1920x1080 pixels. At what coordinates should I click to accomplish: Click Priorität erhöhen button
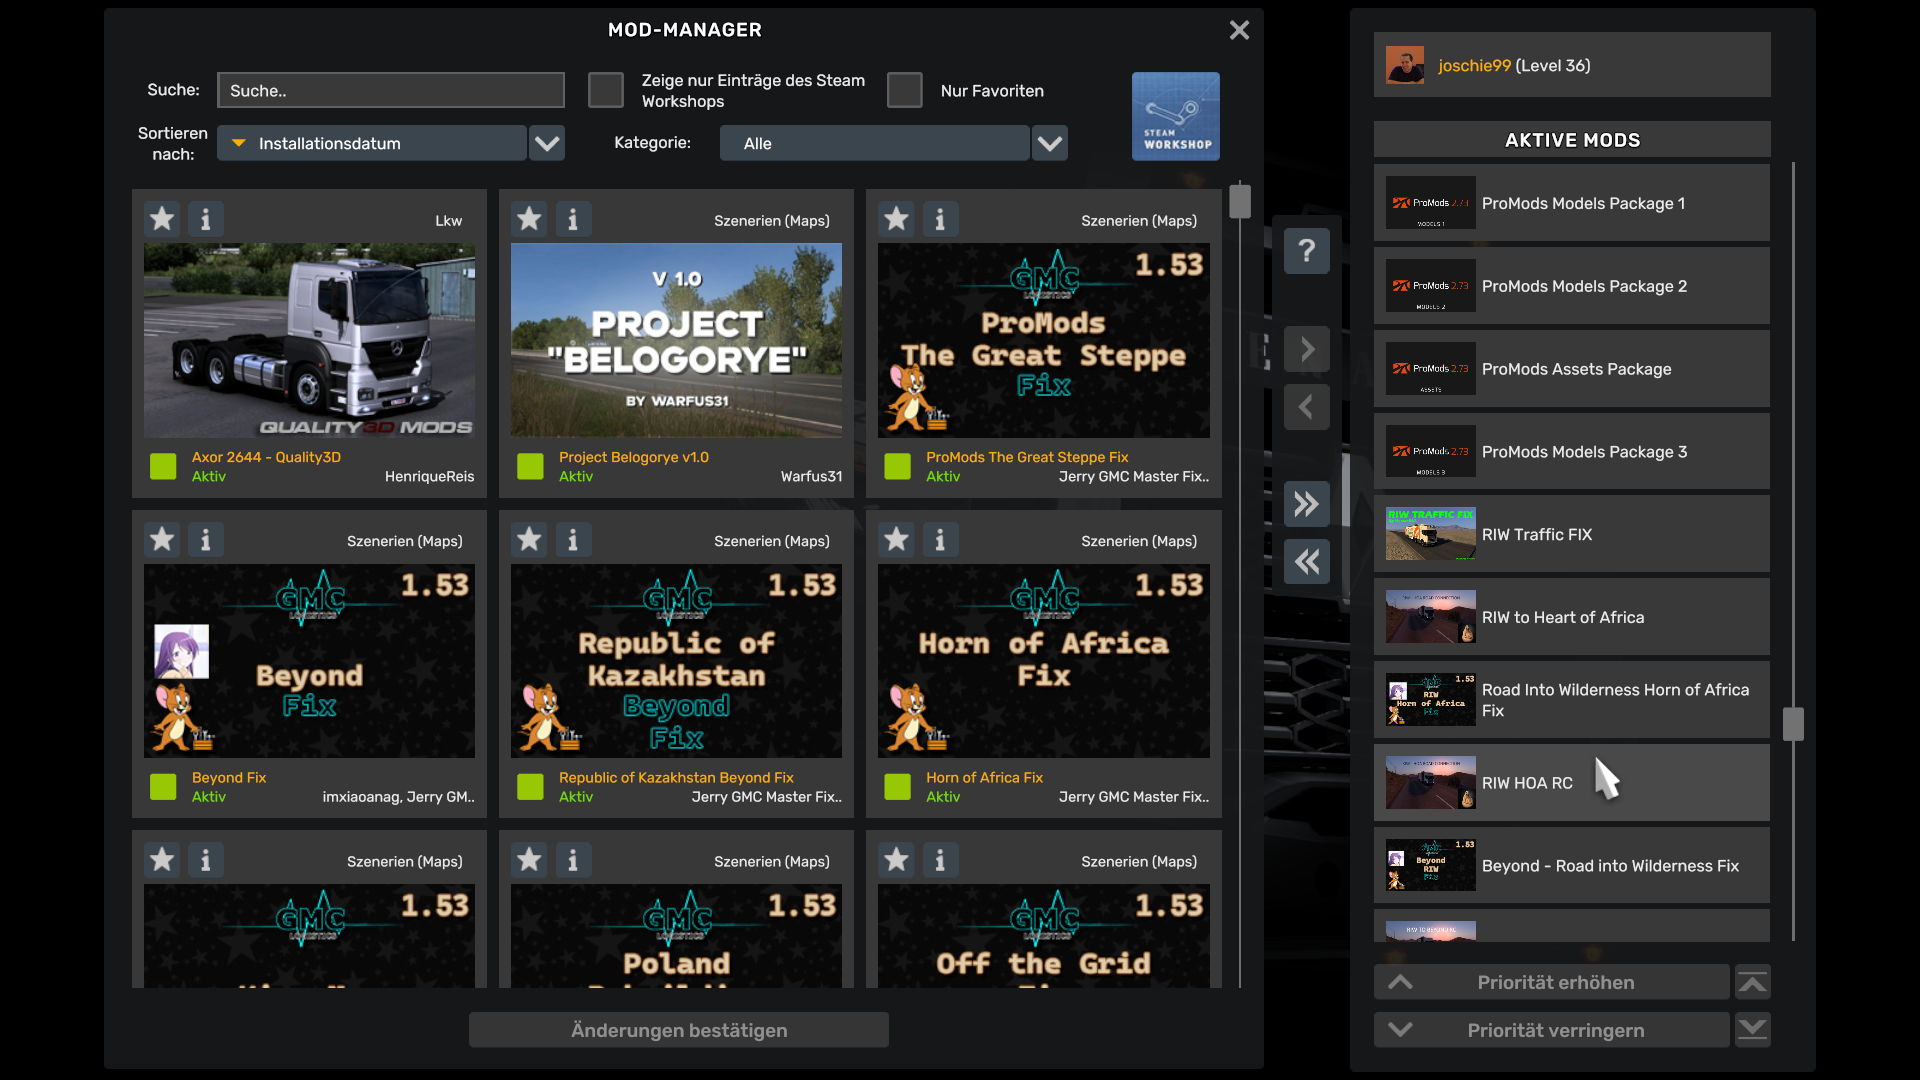click(x=1552, y=983)
